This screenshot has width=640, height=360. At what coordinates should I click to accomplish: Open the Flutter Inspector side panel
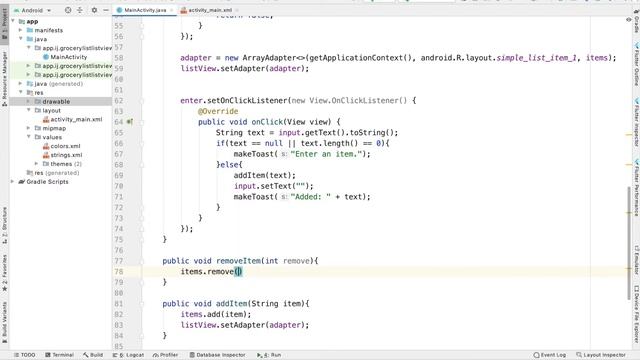[x=636, y=122]
